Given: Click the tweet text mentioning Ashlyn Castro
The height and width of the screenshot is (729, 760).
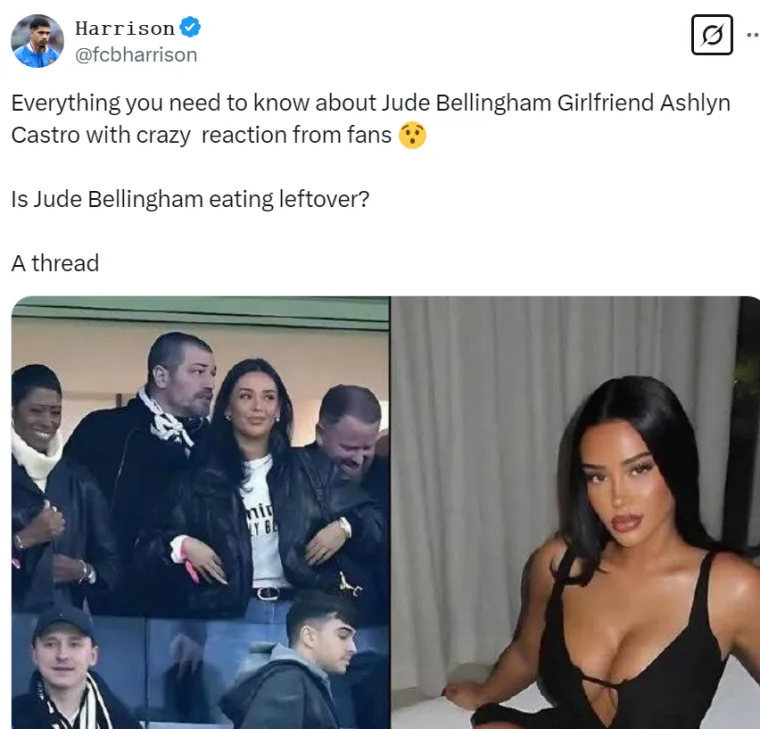Looking at the screenshot, I should tap(371, 119).
